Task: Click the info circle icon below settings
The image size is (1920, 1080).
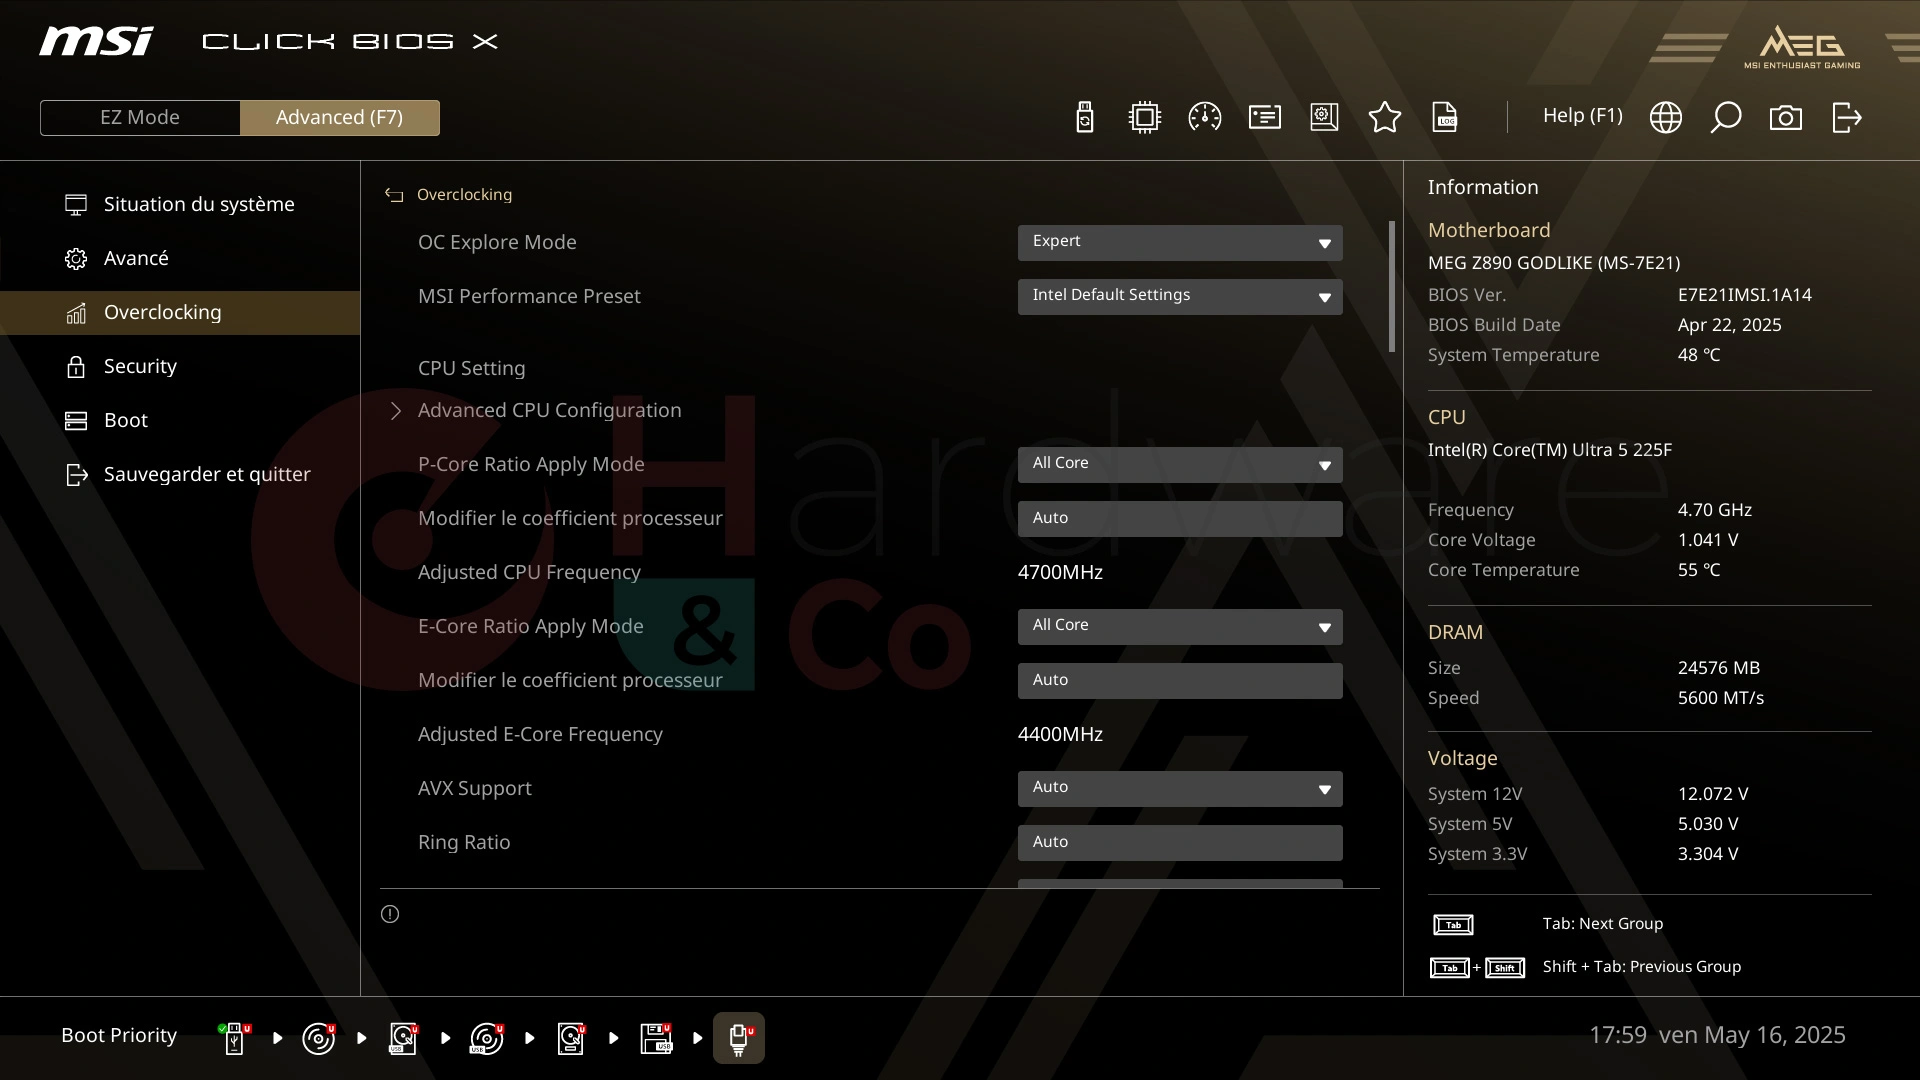Action: click(x=390, y=914)
